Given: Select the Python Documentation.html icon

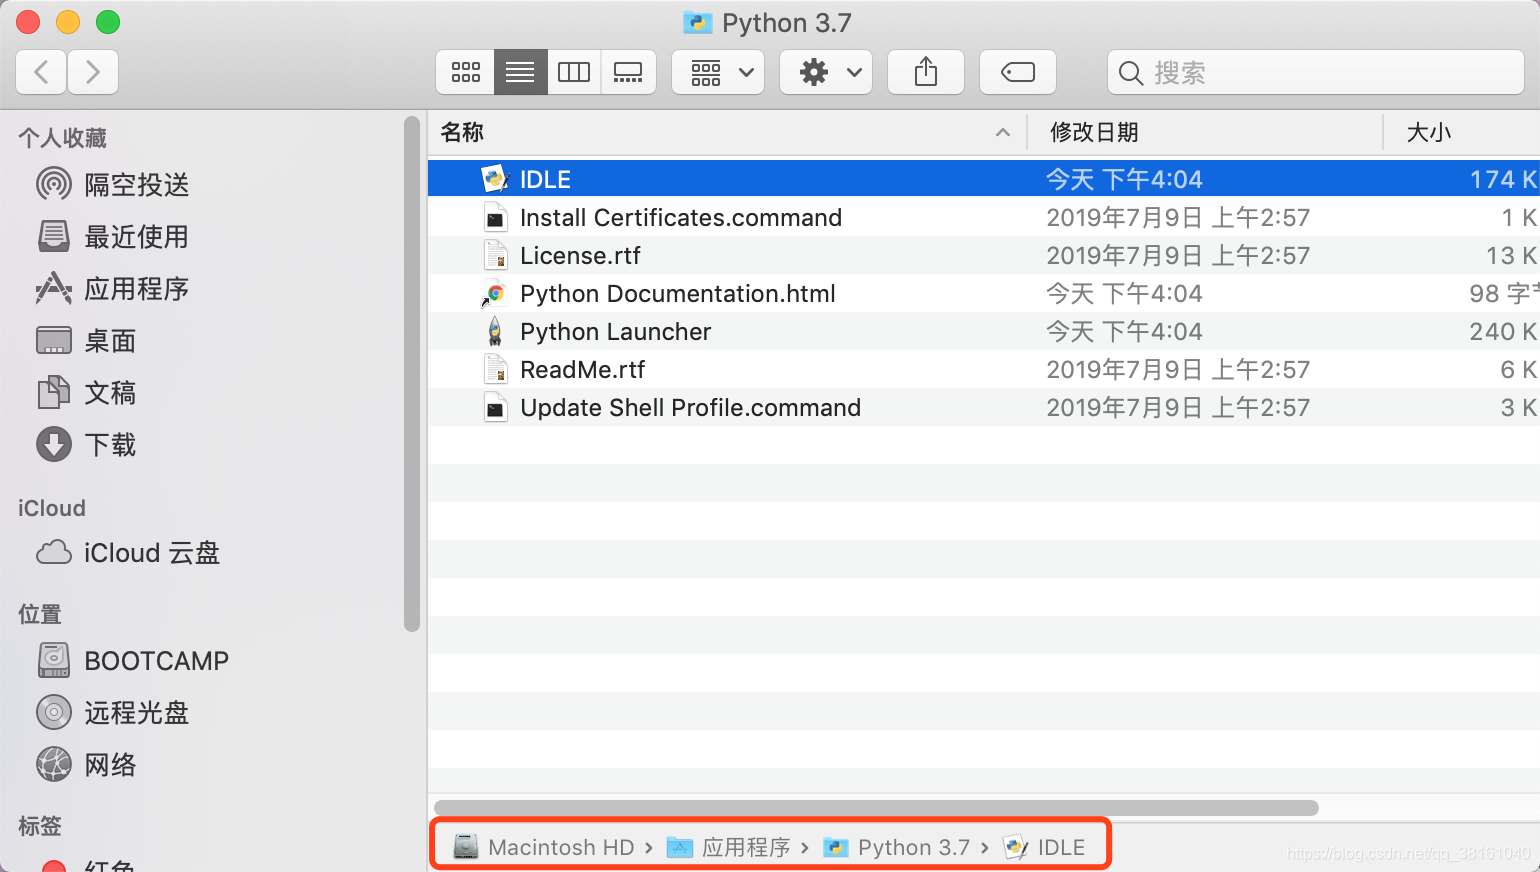Looking at the screenshot, I should pyautogui.click(x=494, y=293).
